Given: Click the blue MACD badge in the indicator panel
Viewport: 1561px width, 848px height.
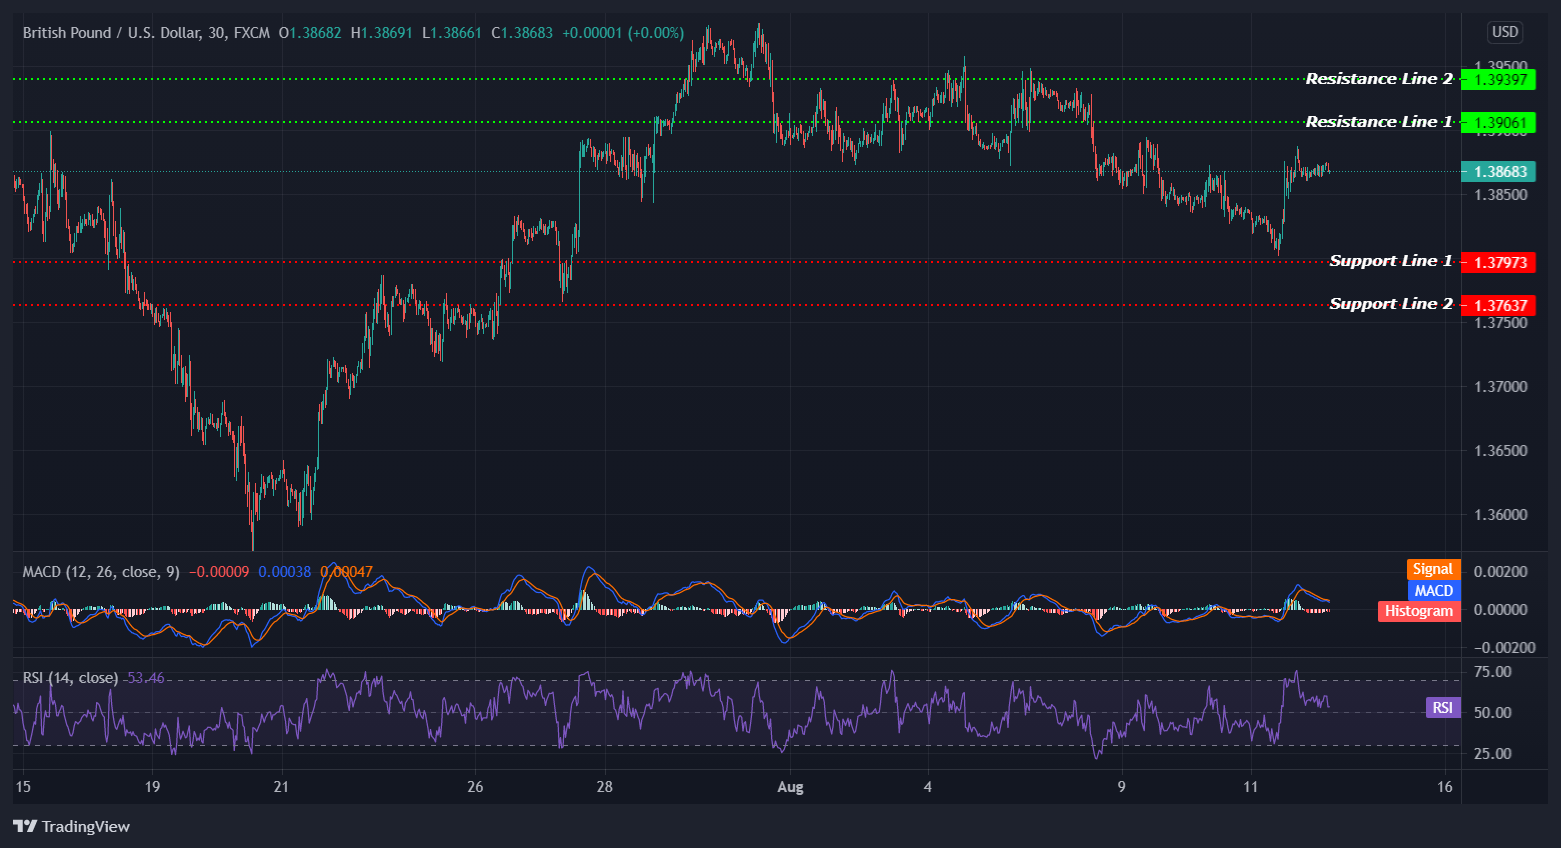Looking at the screenshot, I should (1432, 590).
